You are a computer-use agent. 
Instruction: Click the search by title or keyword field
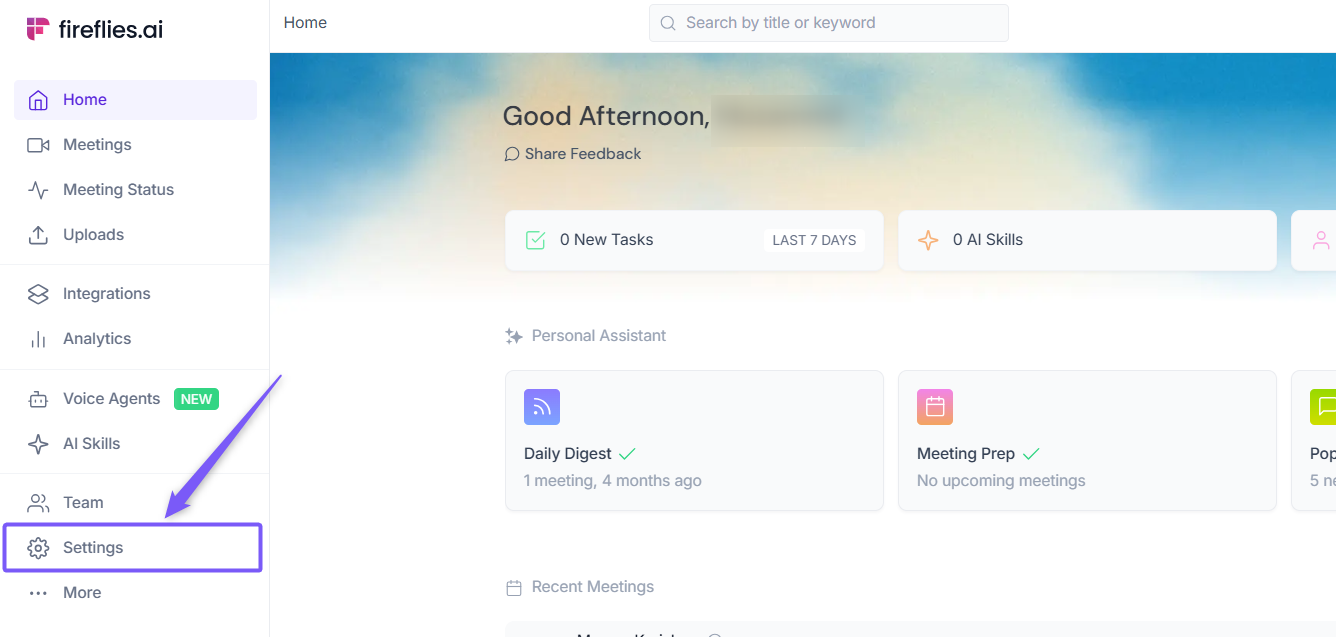[x=829, y=23]
